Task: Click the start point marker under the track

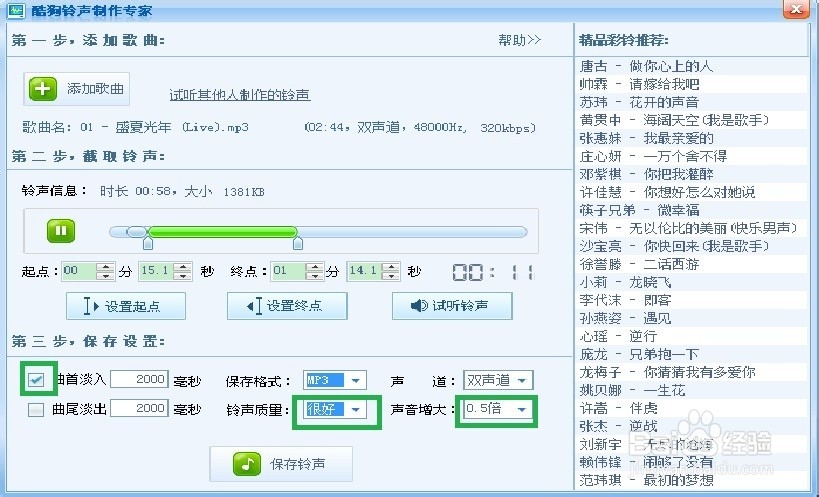Action: [x=148, y=243]
